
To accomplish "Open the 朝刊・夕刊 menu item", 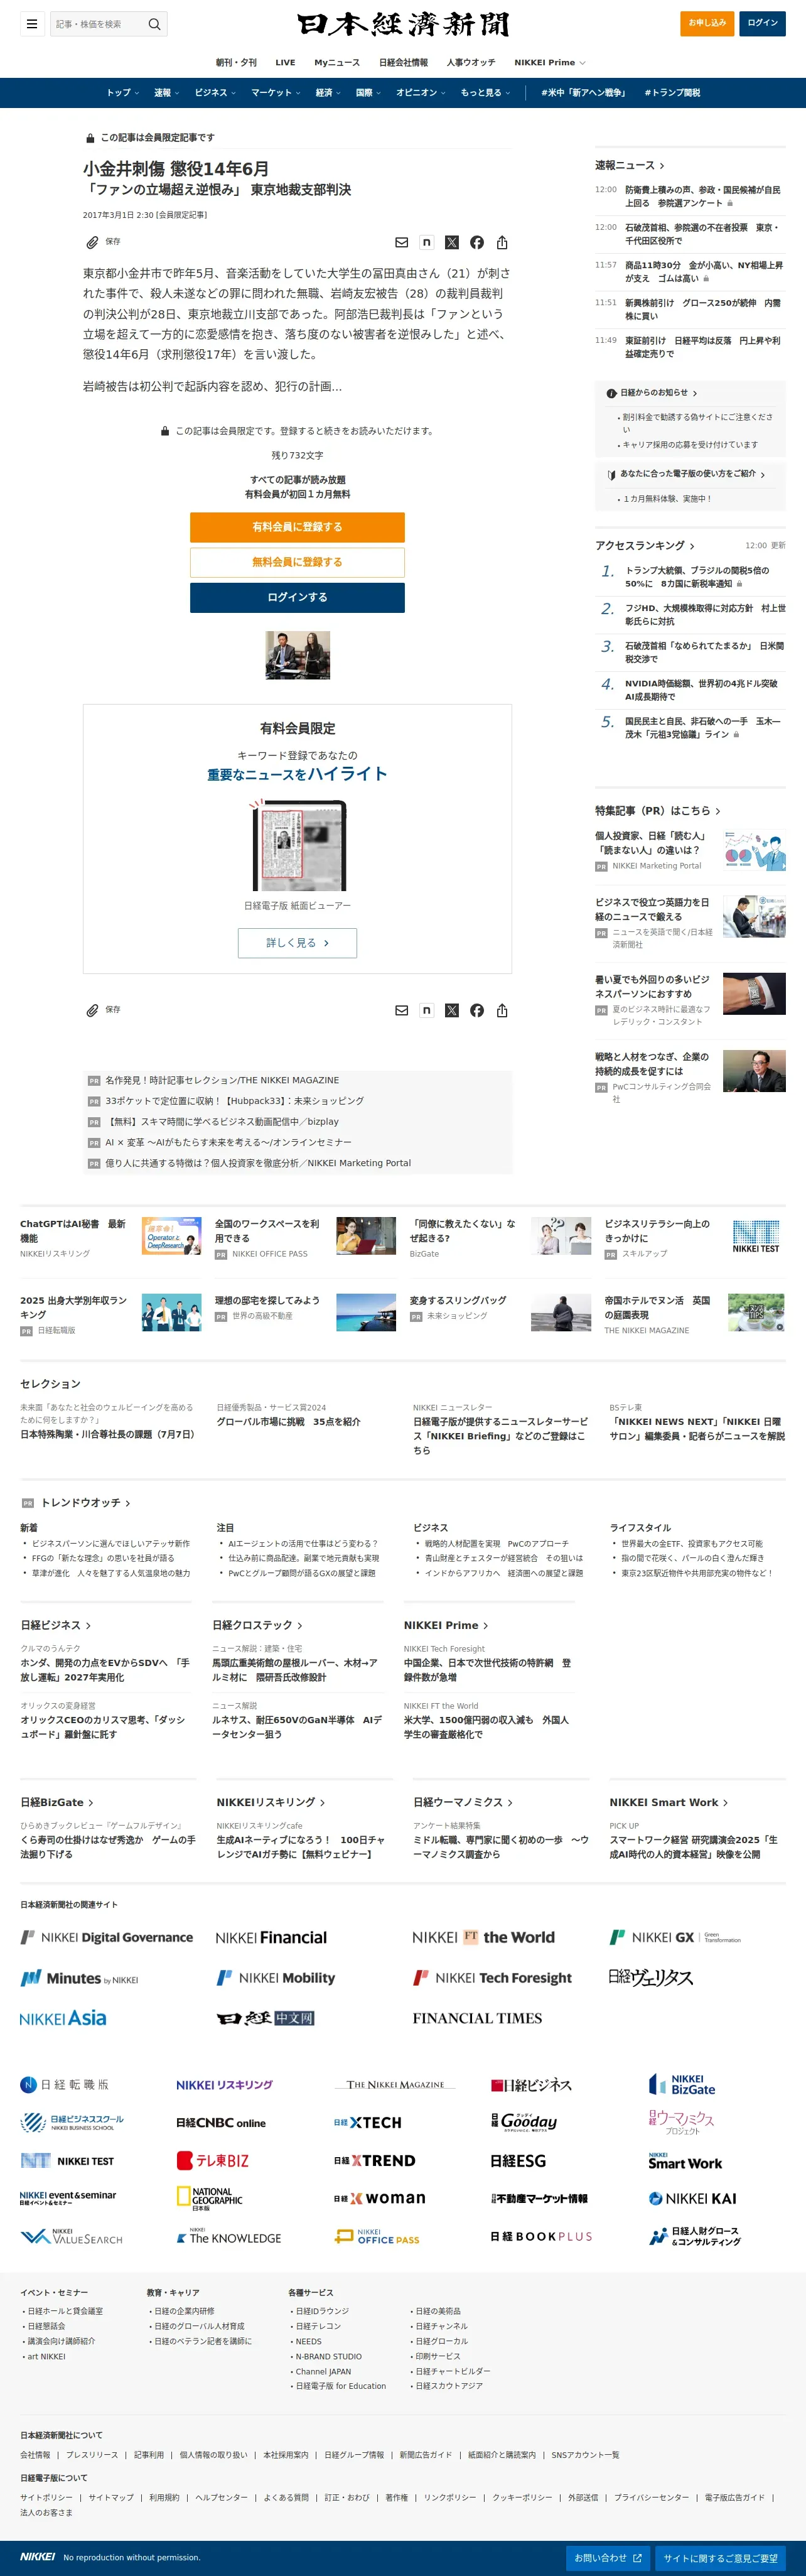I will tap(236, 63).
